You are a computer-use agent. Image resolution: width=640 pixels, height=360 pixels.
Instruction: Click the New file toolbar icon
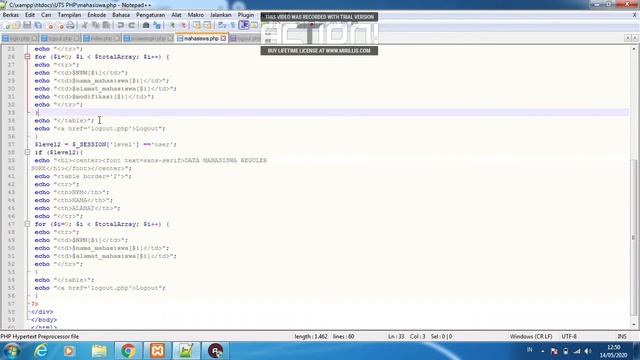(7, 25)
